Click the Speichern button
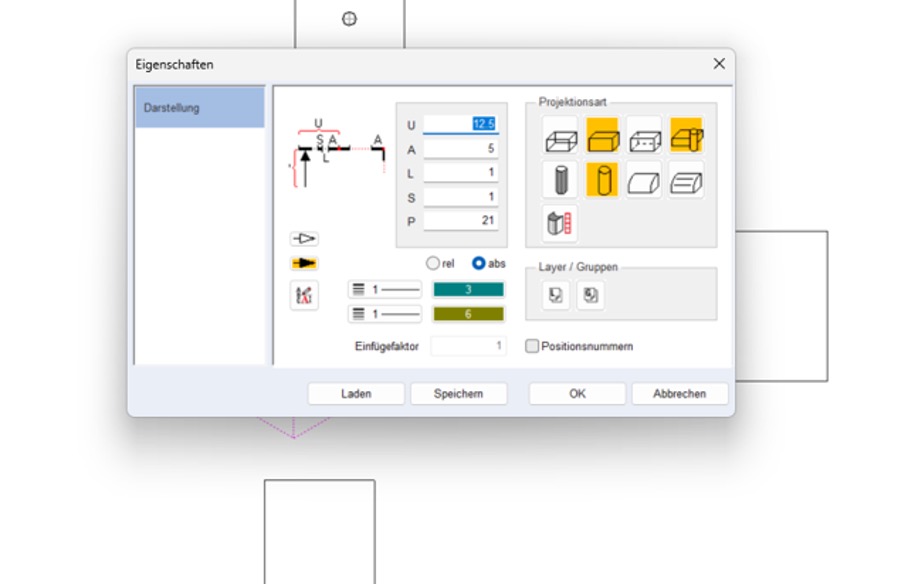The height and width of the screenshot is (584, 908). tap(458, 394)
